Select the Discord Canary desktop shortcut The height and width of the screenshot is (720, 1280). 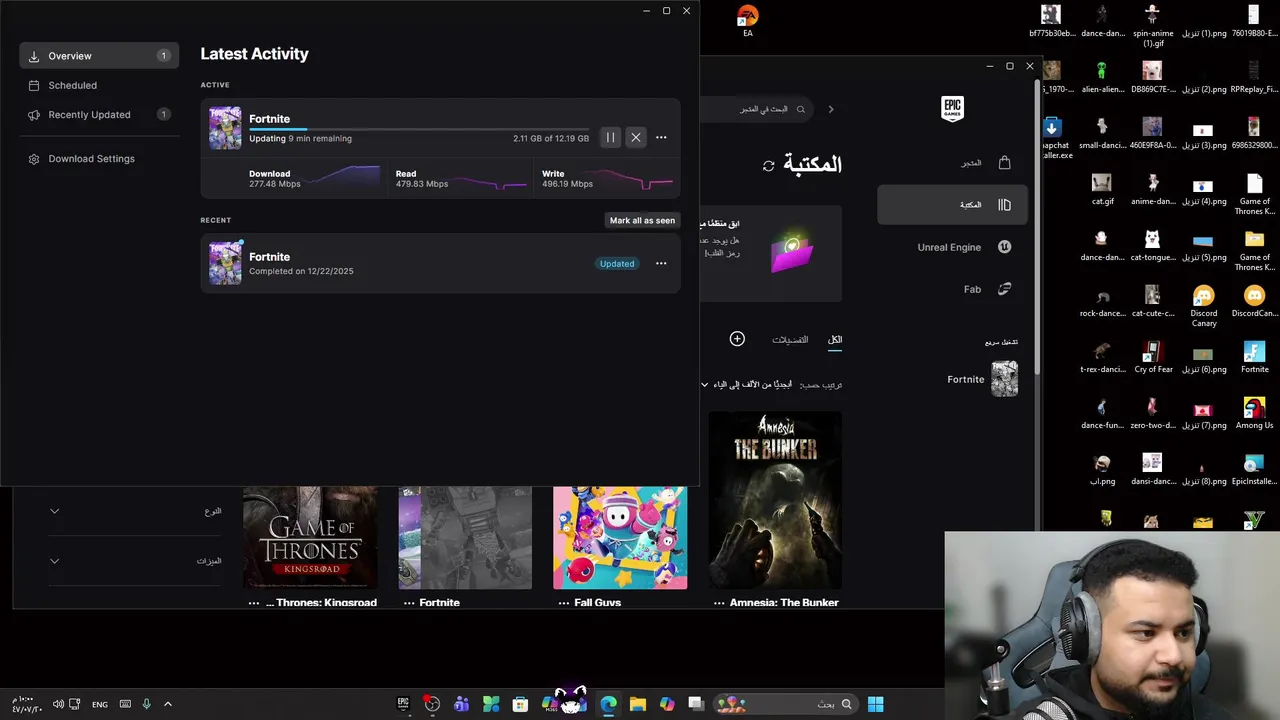1203,306
